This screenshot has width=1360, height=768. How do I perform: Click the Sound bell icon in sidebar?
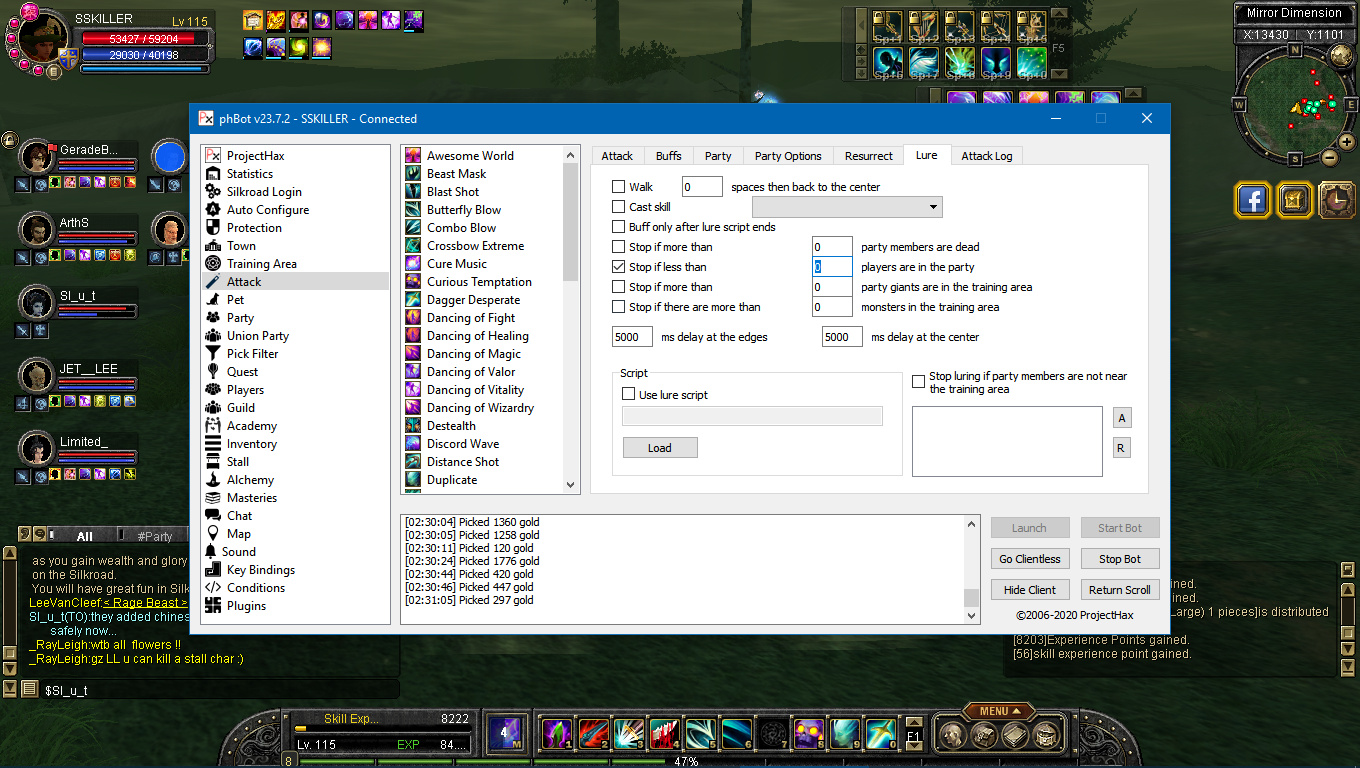coord(212,552)
